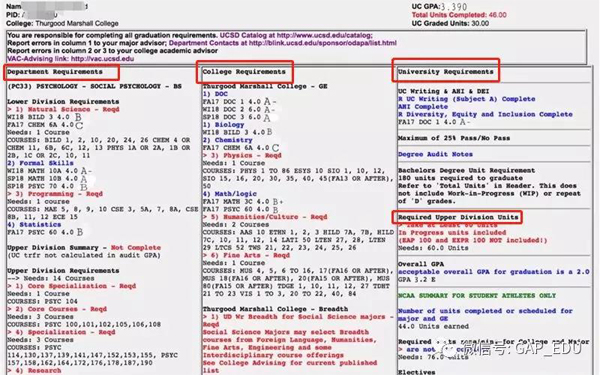The width and height of the screenshot is (600, 375).
Task: Open the Department Contacts link
Action: click(282, 43)
